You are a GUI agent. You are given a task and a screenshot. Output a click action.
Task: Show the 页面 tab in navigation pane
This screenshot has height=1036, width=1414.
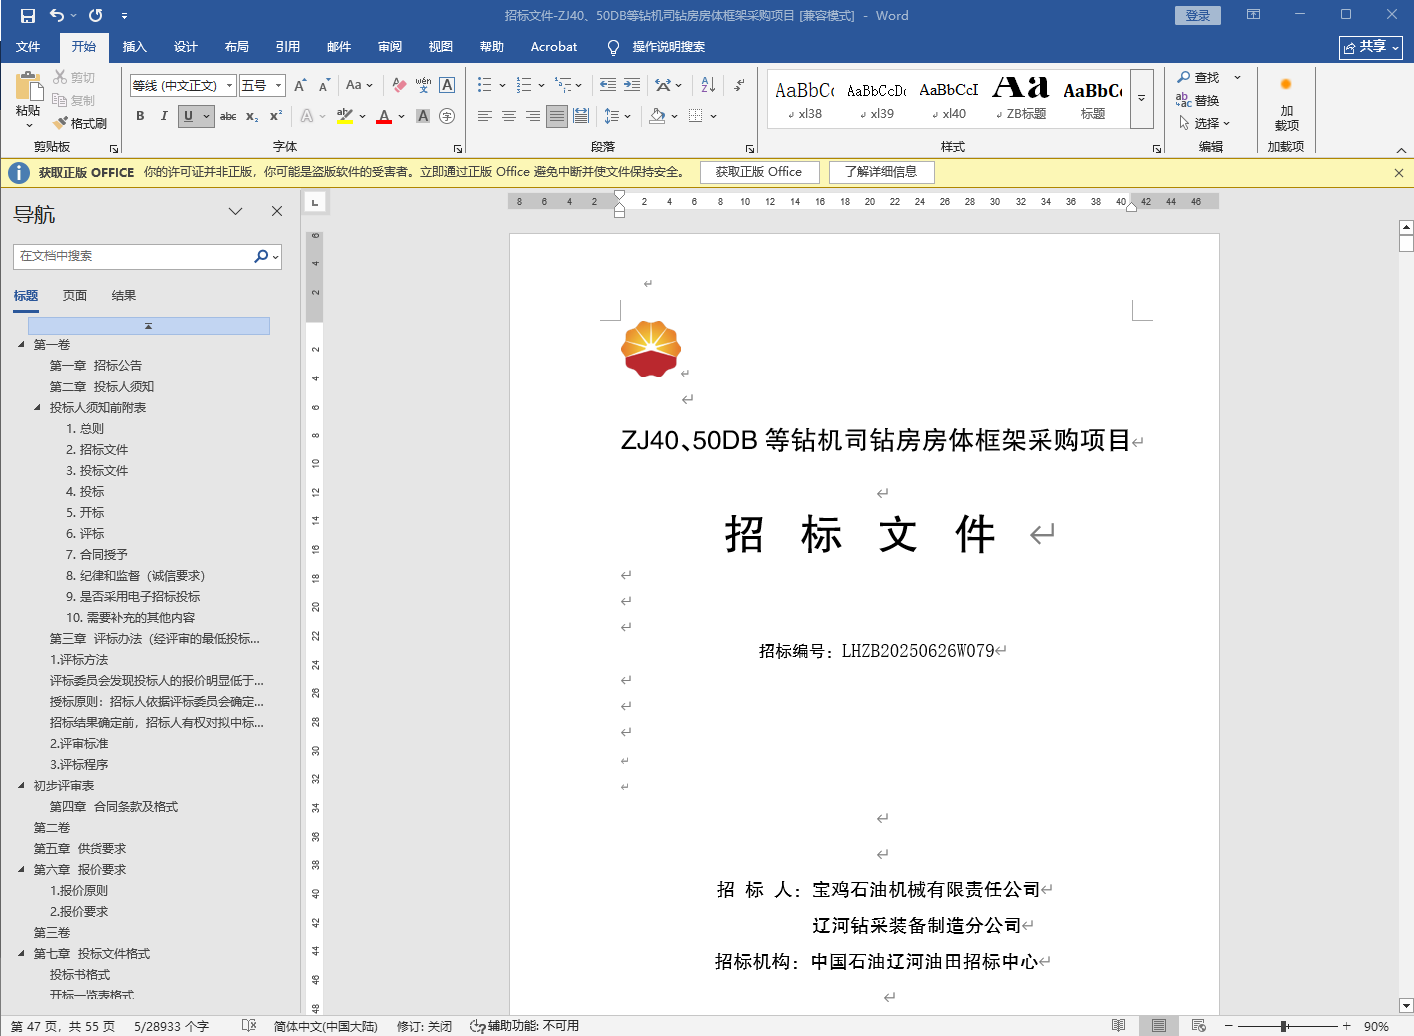75,296
